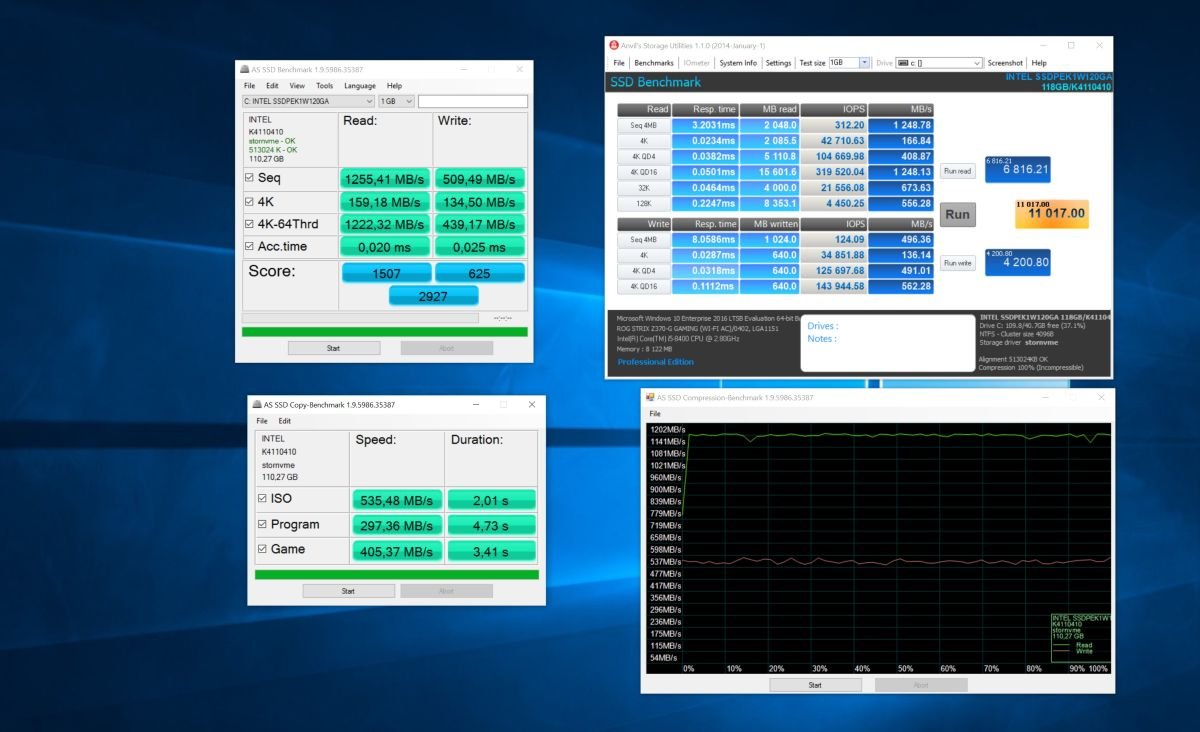Uncheck the 4K test checkbox in AS SSD
The height and width of the screenshot is (732, 1200).
point(249,201)
